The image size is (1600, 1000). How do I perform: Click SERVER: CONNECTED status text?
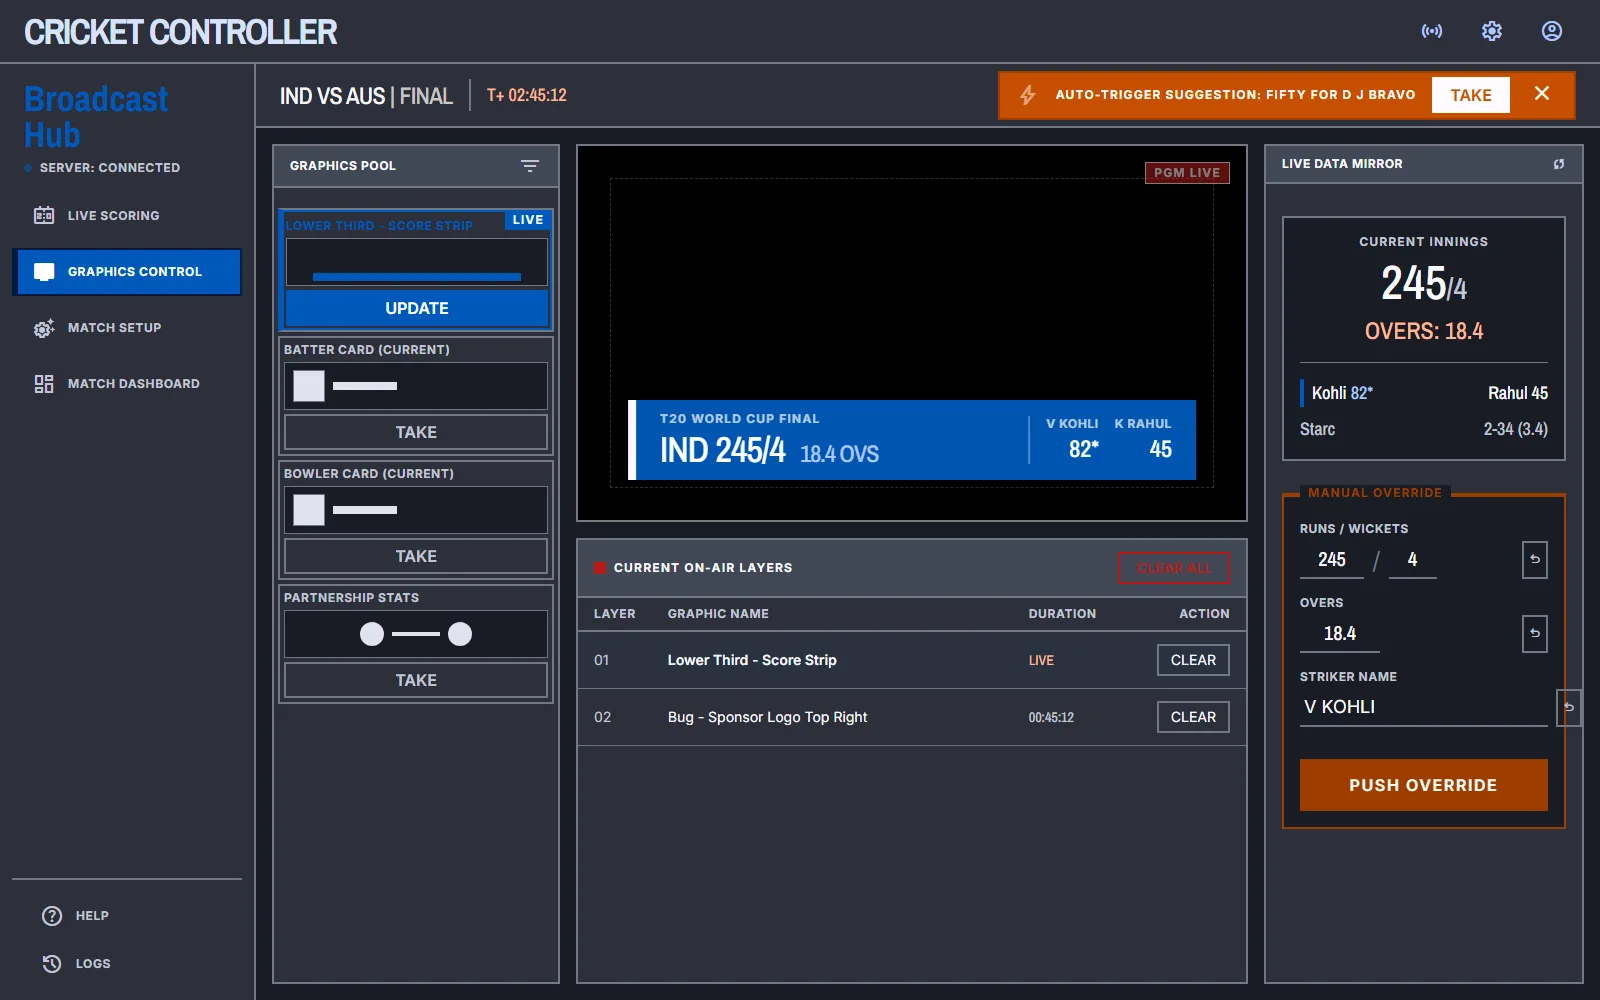click(110, 168)
